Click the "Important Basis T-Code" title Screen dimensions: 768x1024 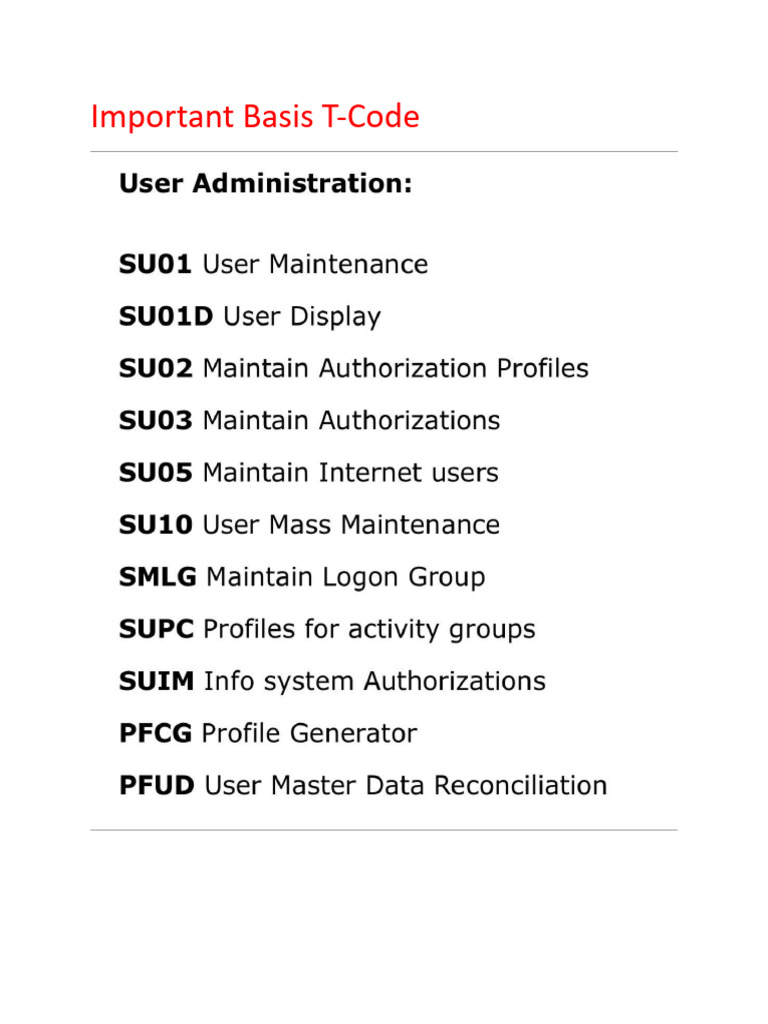click(255, 118)
